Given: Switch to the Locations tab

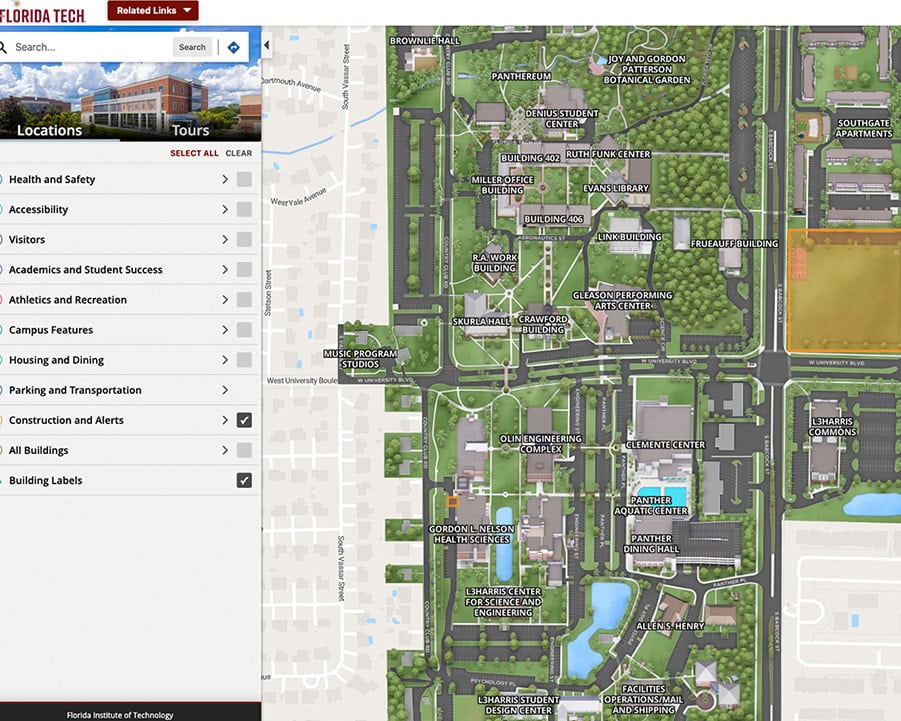Looking at the screenshot, I should tap(49, 130).
